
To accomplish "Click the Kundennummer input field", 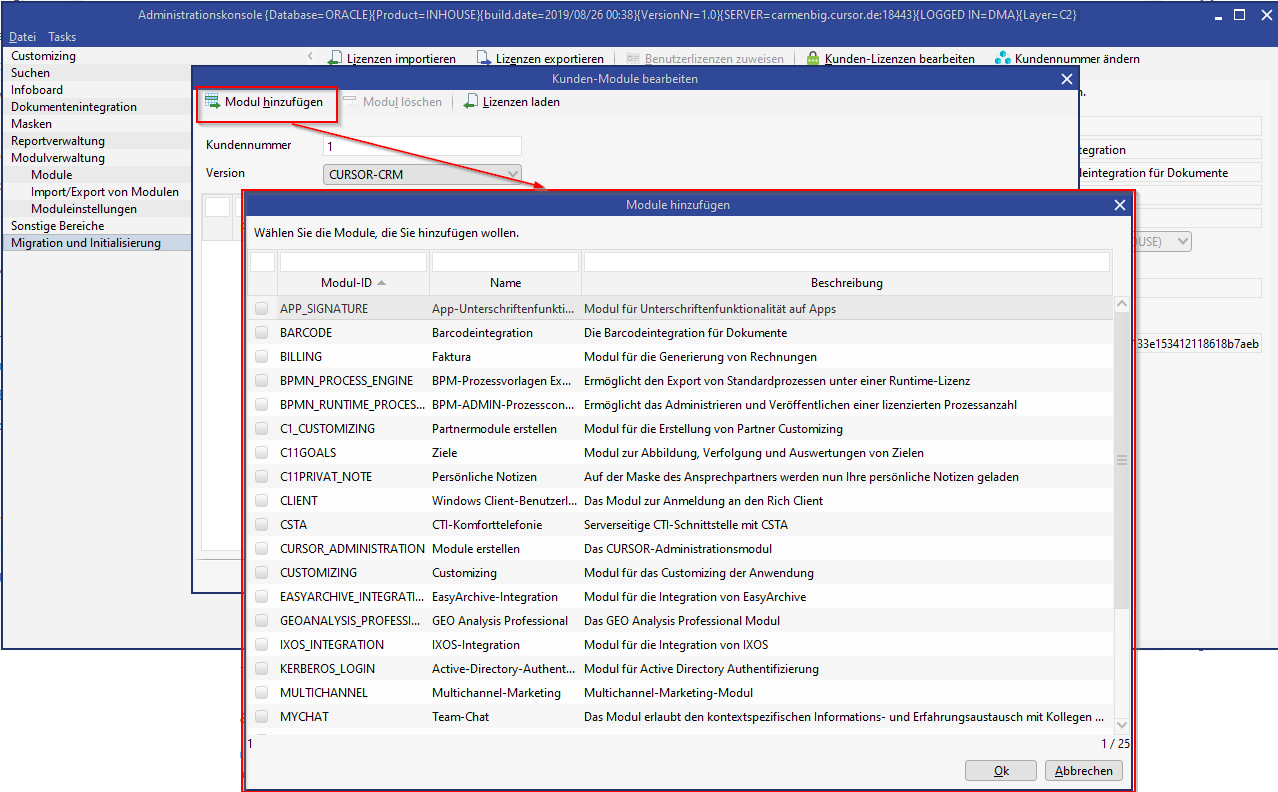I will (x=422, y=146).
